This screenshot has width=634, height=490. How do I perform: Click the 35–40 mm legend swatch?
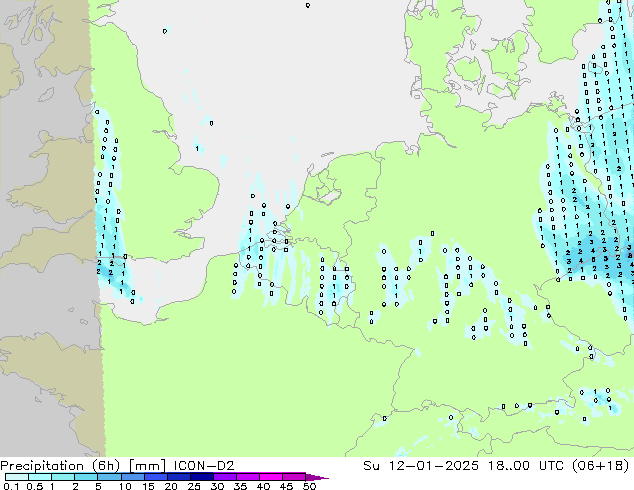(x=247, y=477)
